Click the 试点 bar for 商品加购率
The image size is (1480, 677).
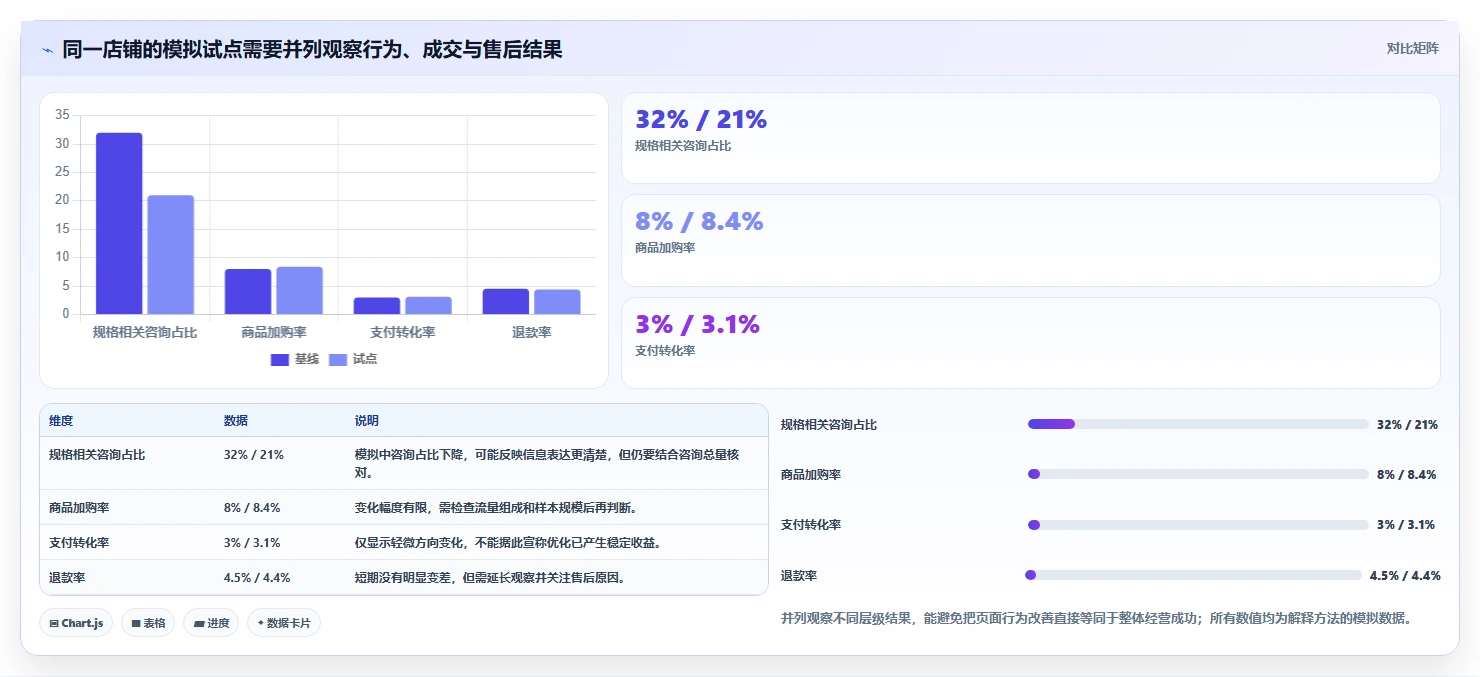(x=299, y=290)
